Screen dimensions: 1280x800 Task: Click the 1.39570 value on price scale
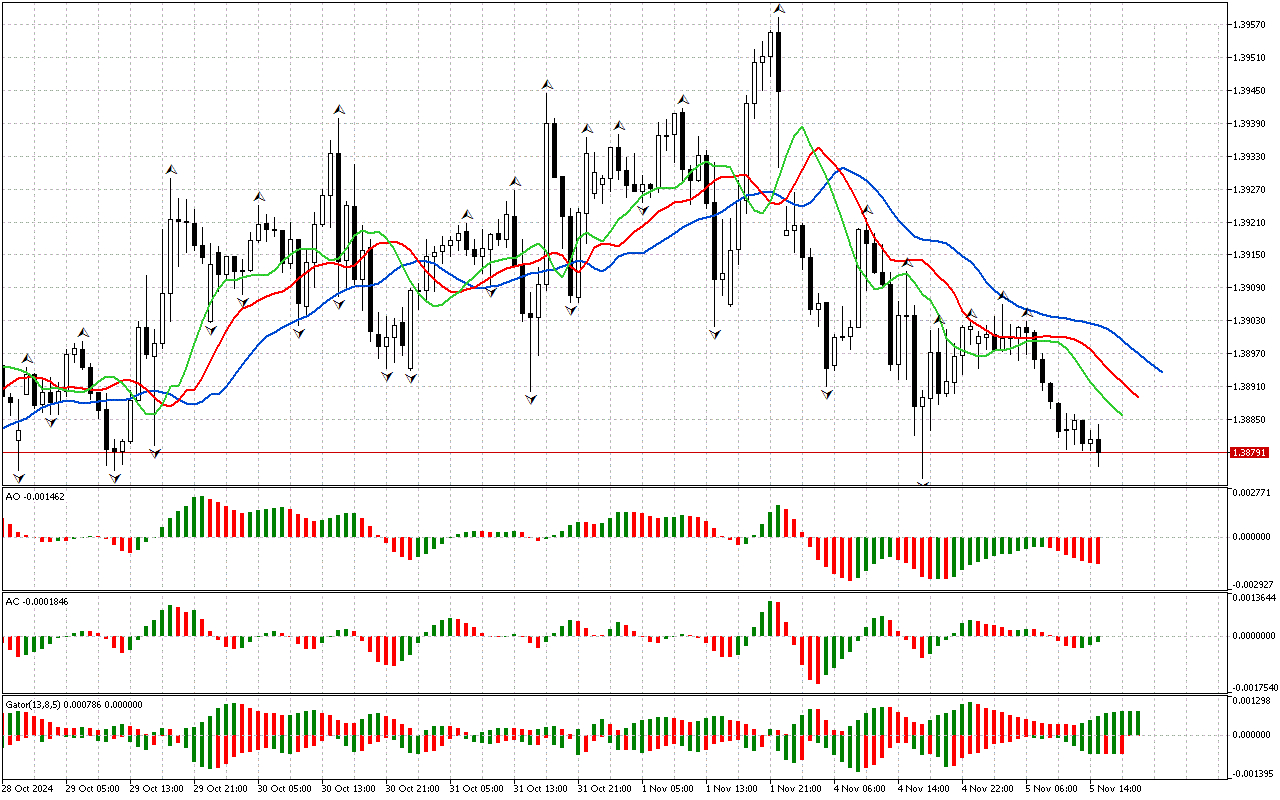[1250, 24]
